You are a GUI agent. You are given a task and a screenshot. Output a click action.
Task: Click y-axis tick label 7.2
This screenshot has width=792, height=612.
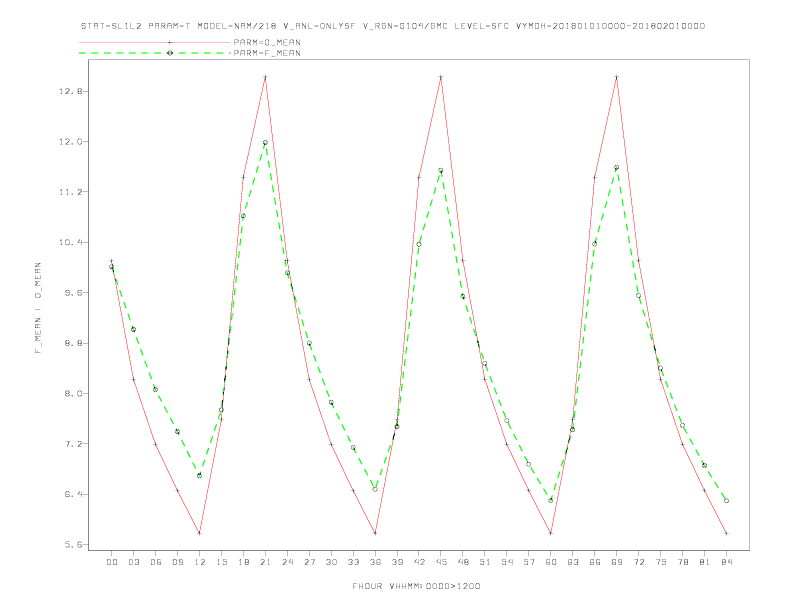pyautogui.click(x=73, y=444)
